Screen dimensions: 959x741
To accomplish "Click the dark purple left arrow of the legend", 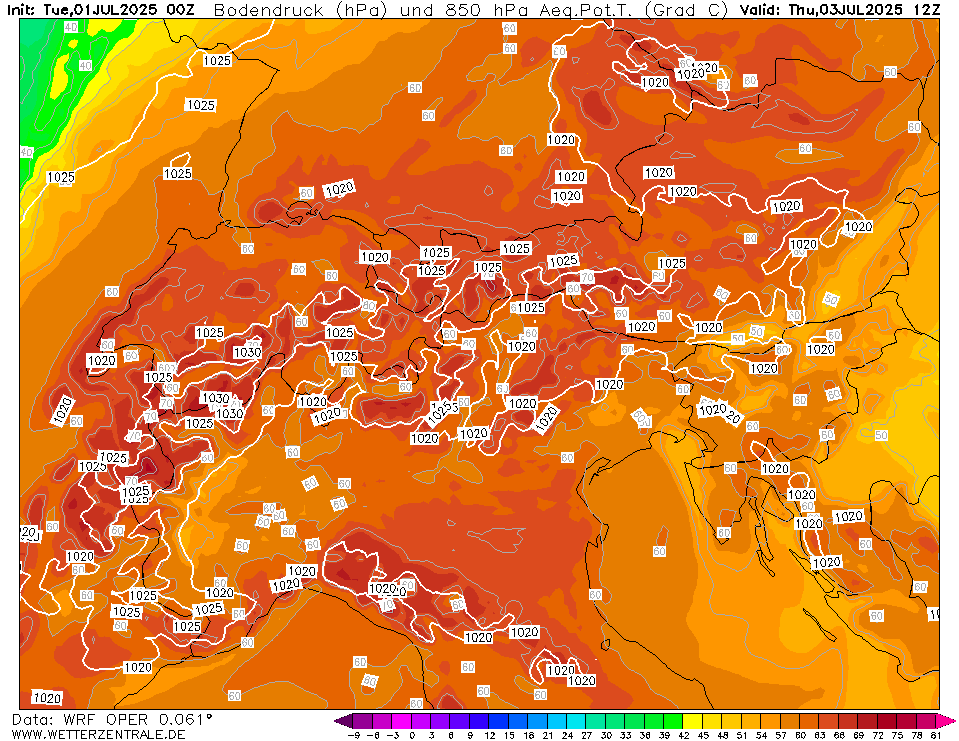I will tap(344, 721).
